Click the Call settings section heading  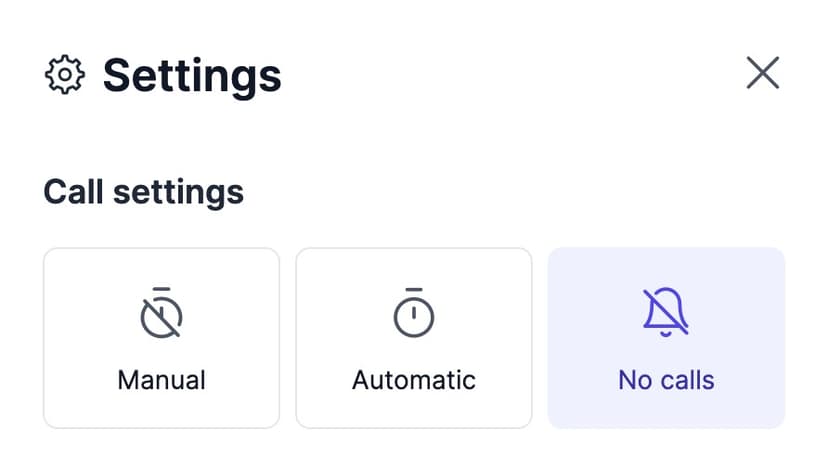143,191
